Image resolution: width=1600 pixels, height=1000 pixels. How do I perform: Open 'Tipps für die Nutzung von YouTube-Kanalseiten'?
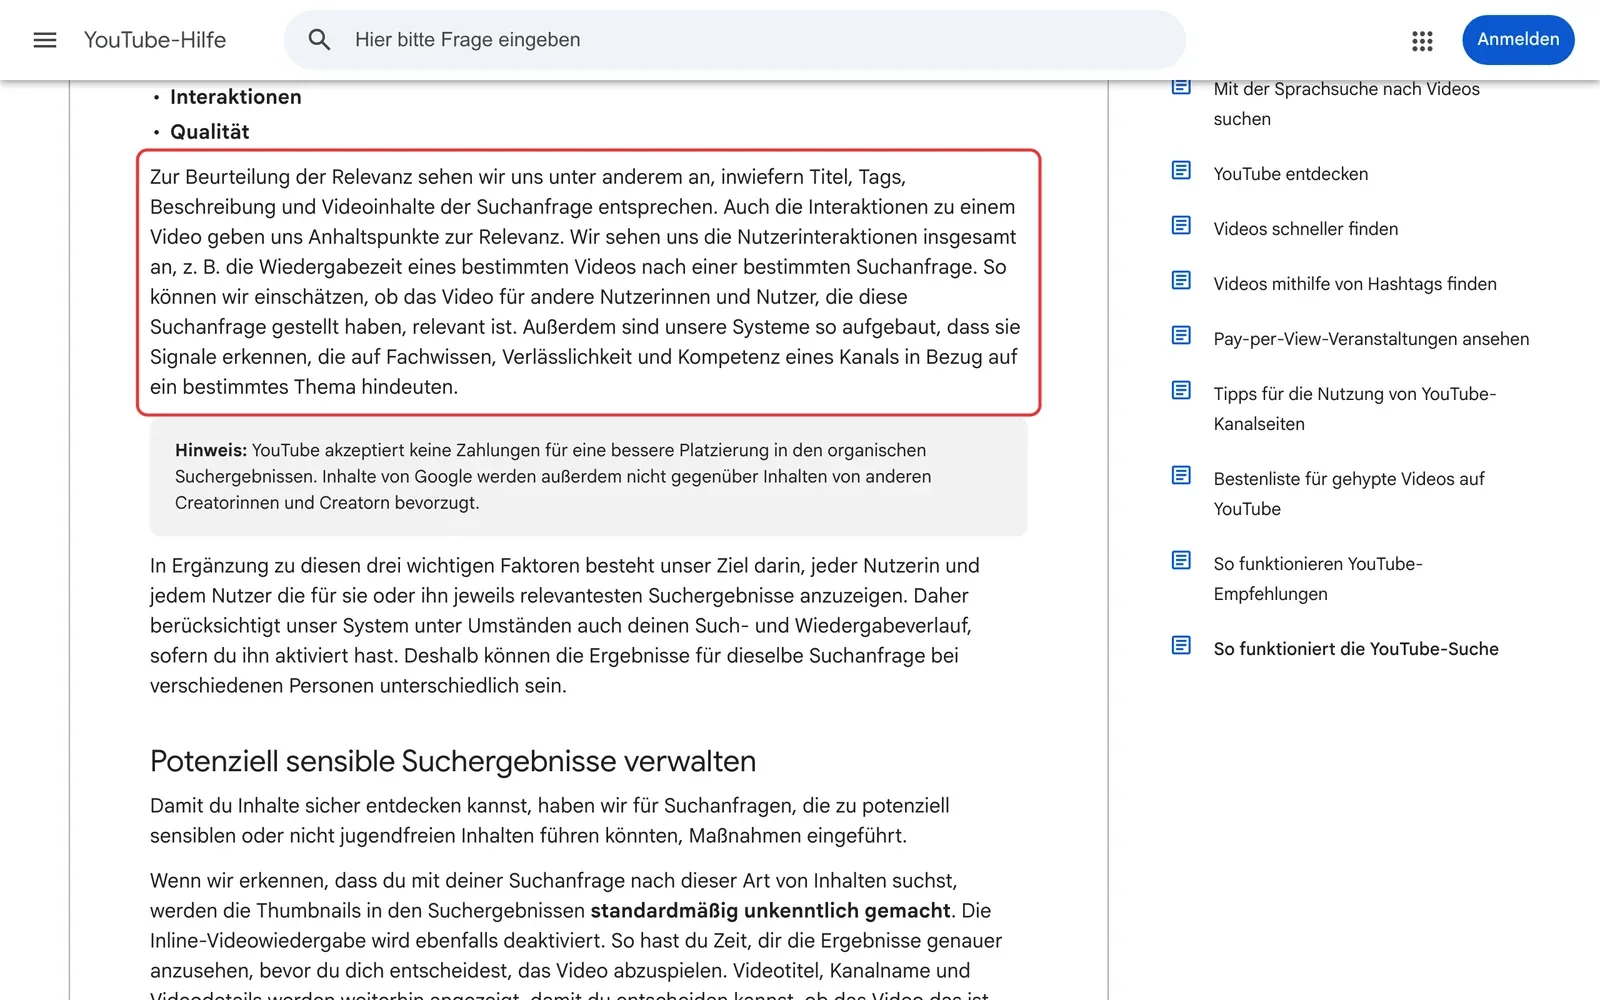point(1354,409)
